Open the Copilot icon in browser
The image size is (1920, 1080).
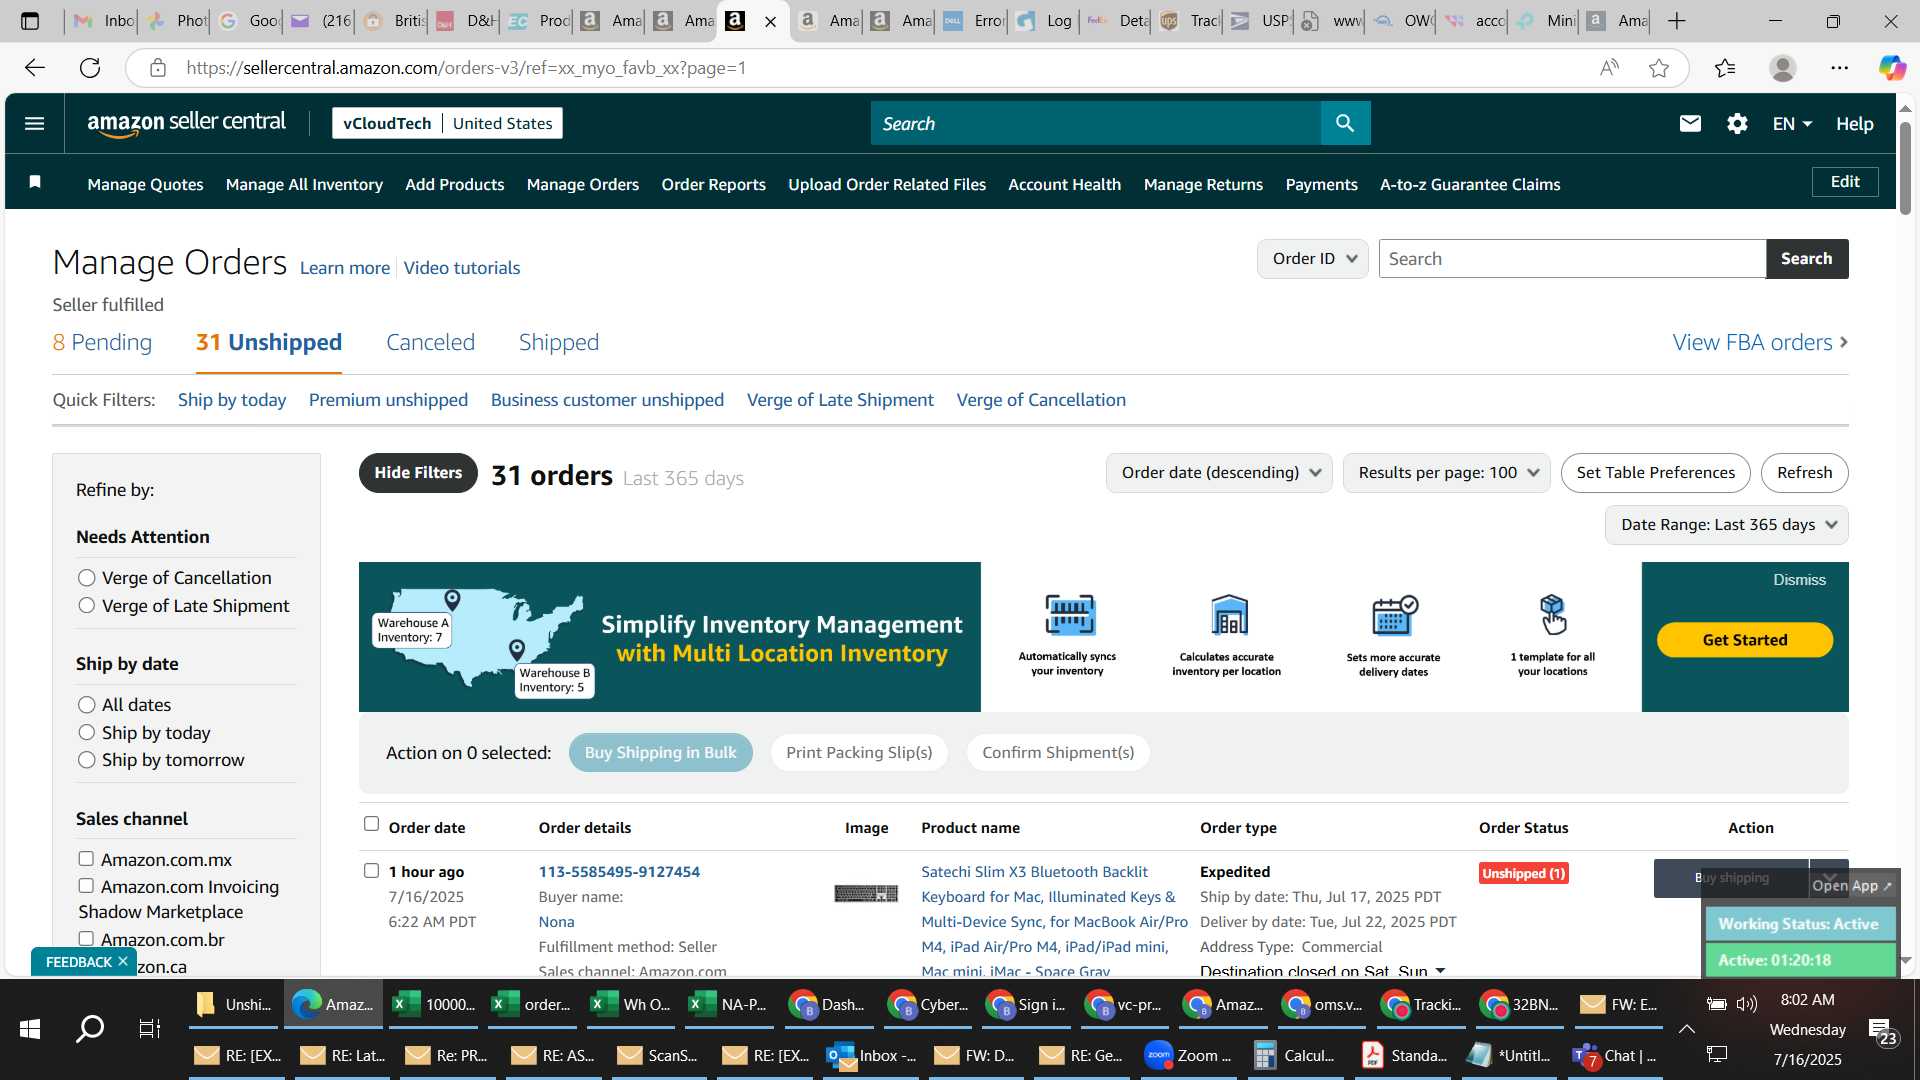pyautogui.click(x=1891, y=68)
